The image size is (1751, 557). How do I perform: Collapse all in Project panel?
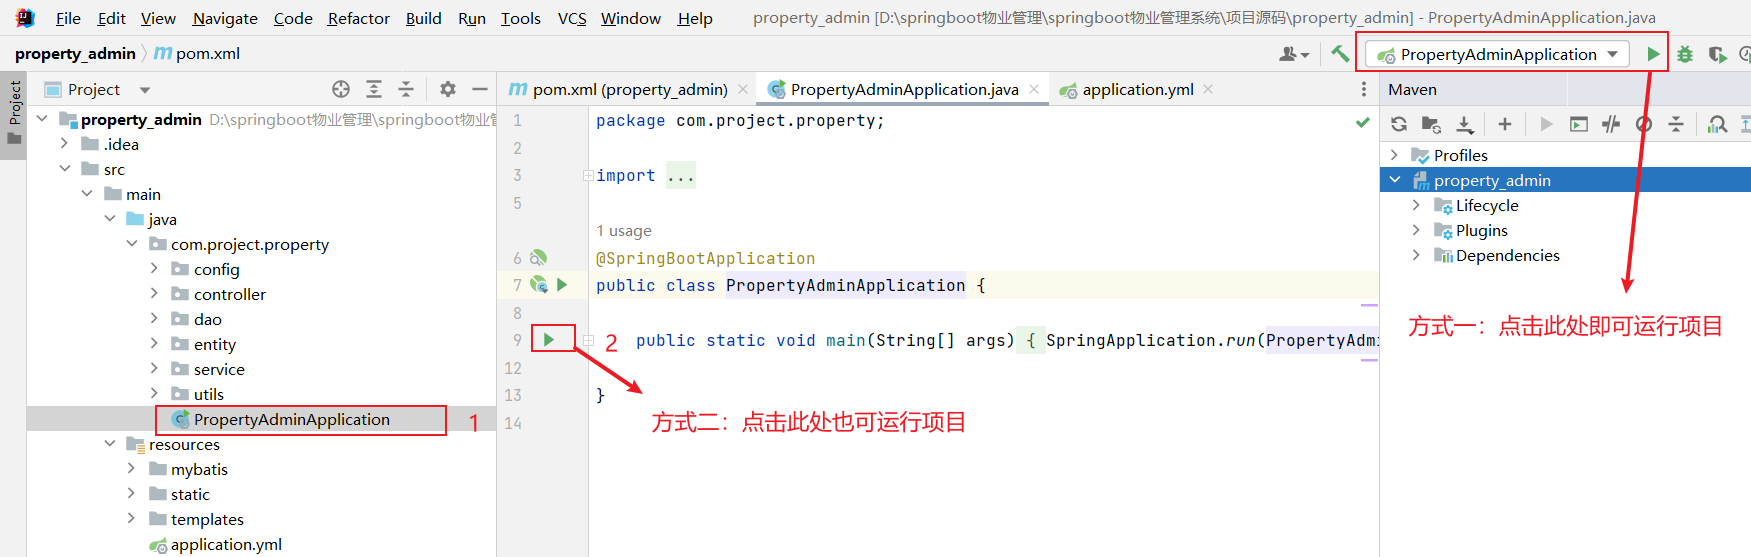pyautogui.click(x=406, y=89)
